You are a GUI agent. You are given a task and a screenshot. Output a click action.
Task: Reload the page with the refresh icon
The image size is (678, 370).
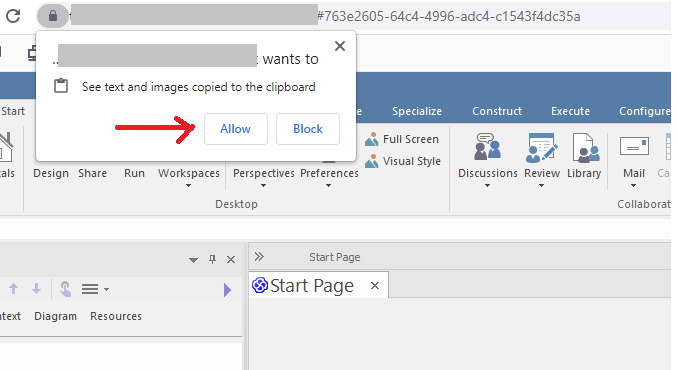tap(13, 16)
